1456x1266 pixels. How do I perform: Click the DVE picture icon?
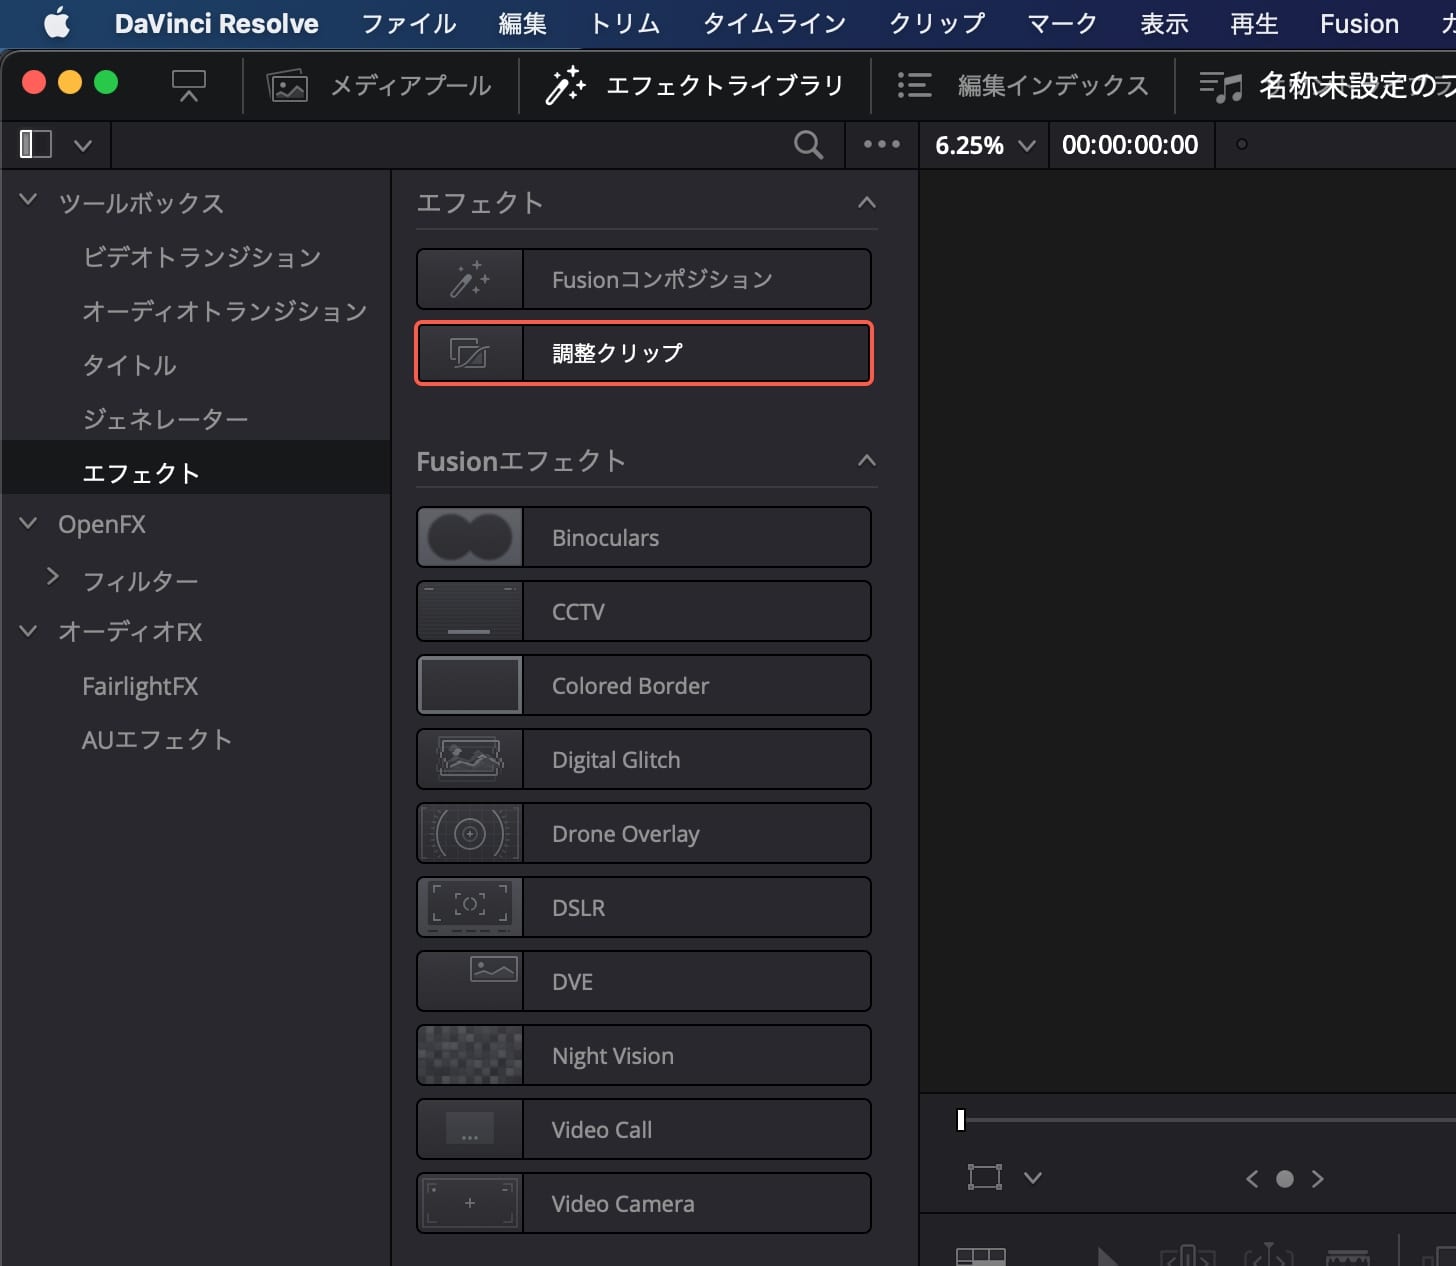[x=493, y=969]
